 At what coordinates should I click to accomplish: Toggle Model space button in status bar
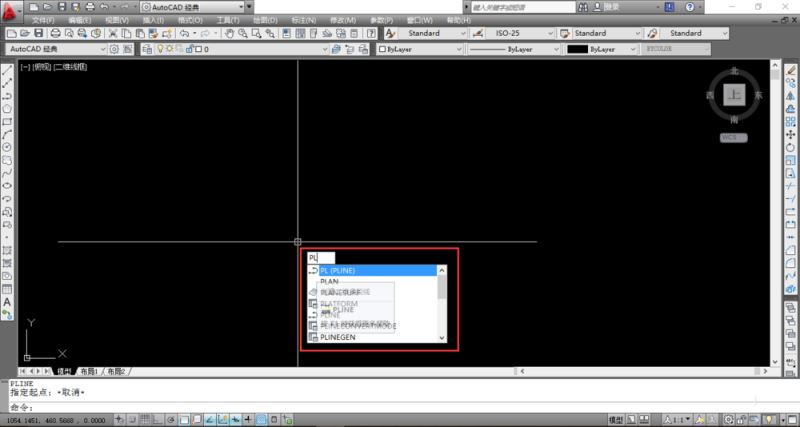pos(616,420)
